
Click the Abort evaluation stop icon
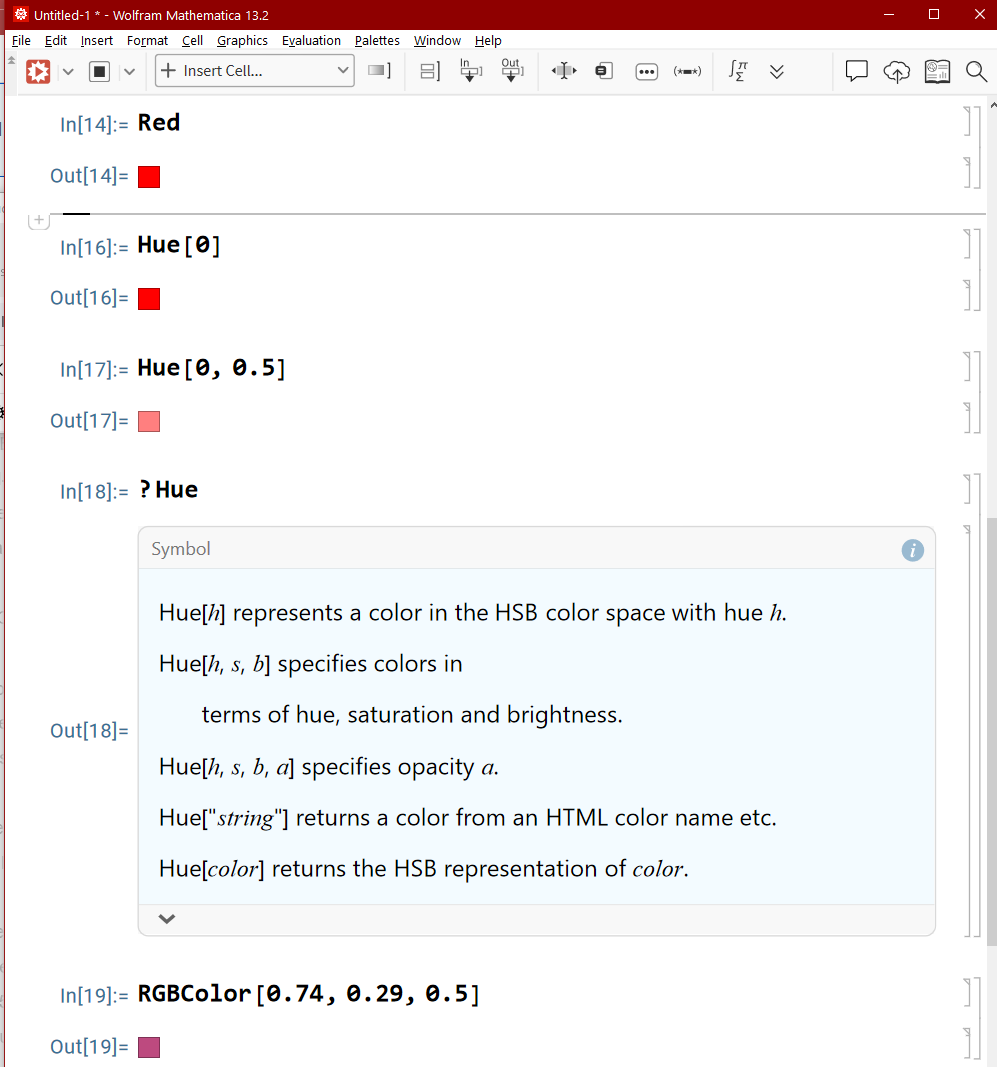click(x=99, y=71)
